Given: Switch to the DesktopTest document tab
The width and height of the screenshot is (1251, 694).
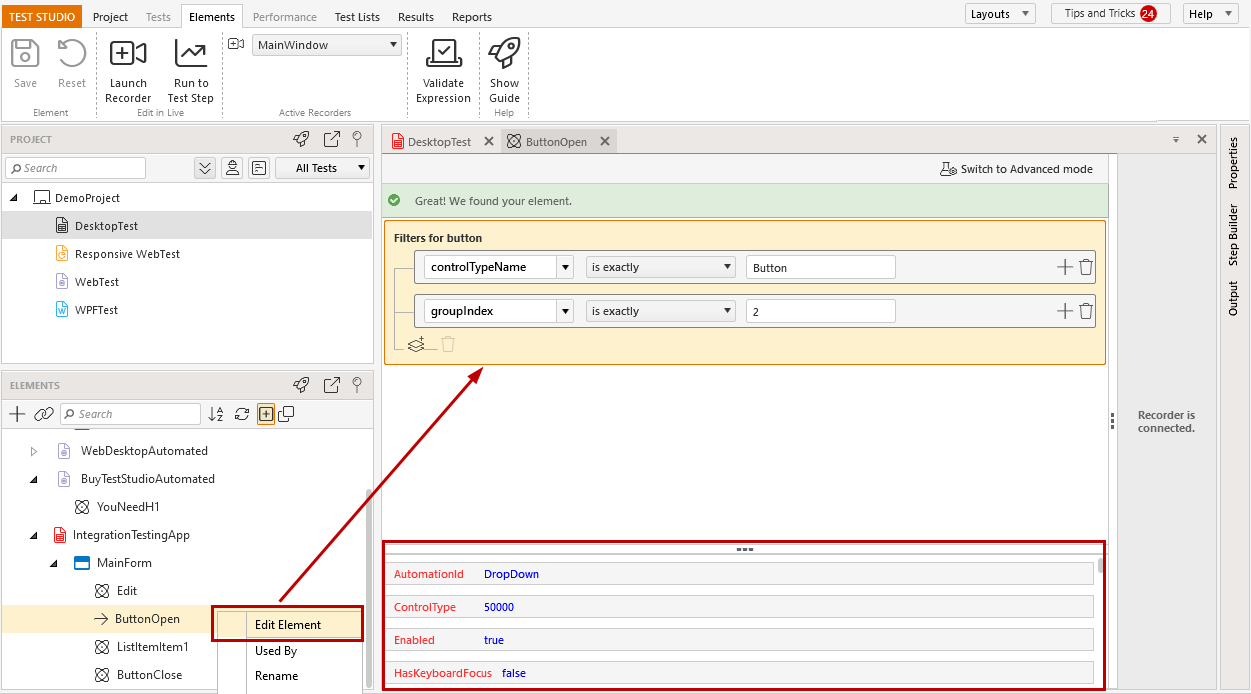Looking at the screenshot, I should click(x=439, y=142).
